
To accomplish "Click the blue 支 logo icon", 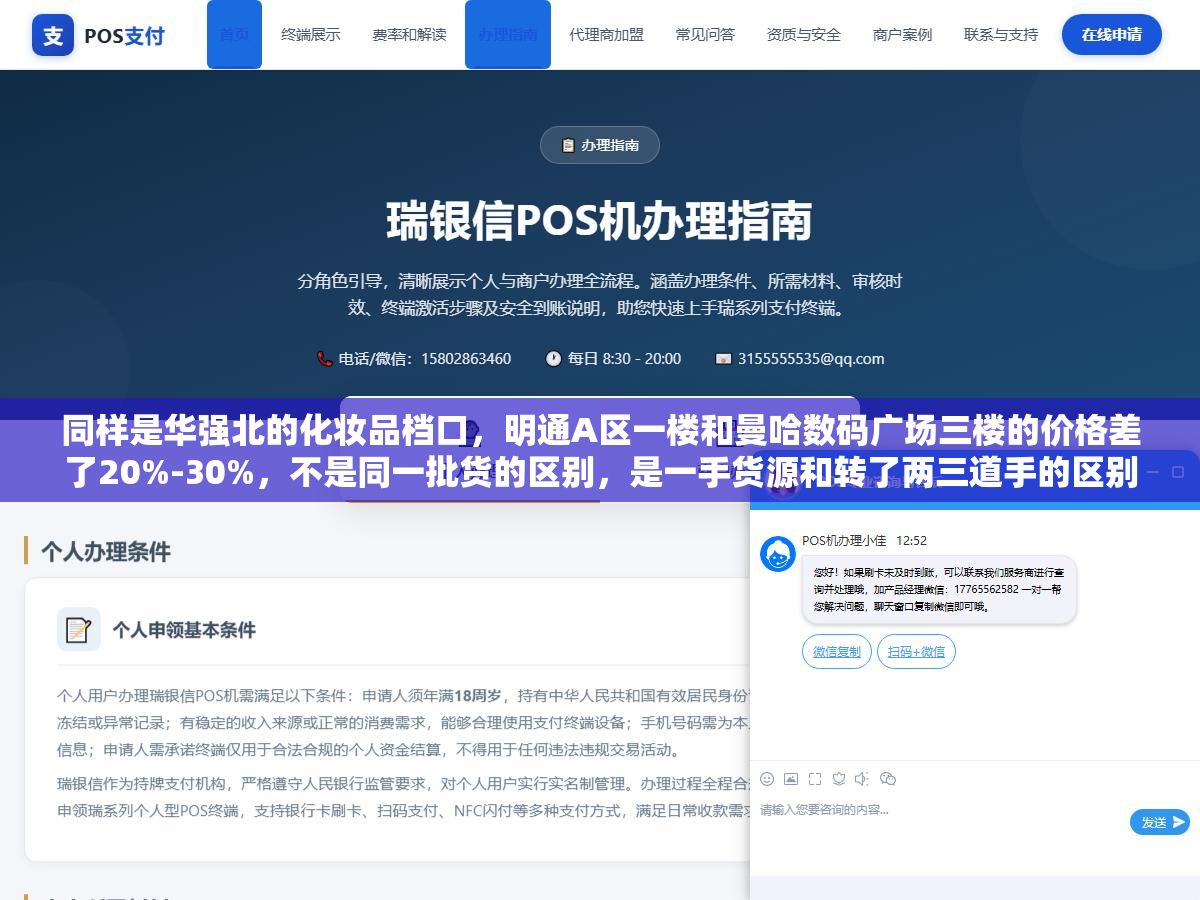I will click(x=53, y=35).
